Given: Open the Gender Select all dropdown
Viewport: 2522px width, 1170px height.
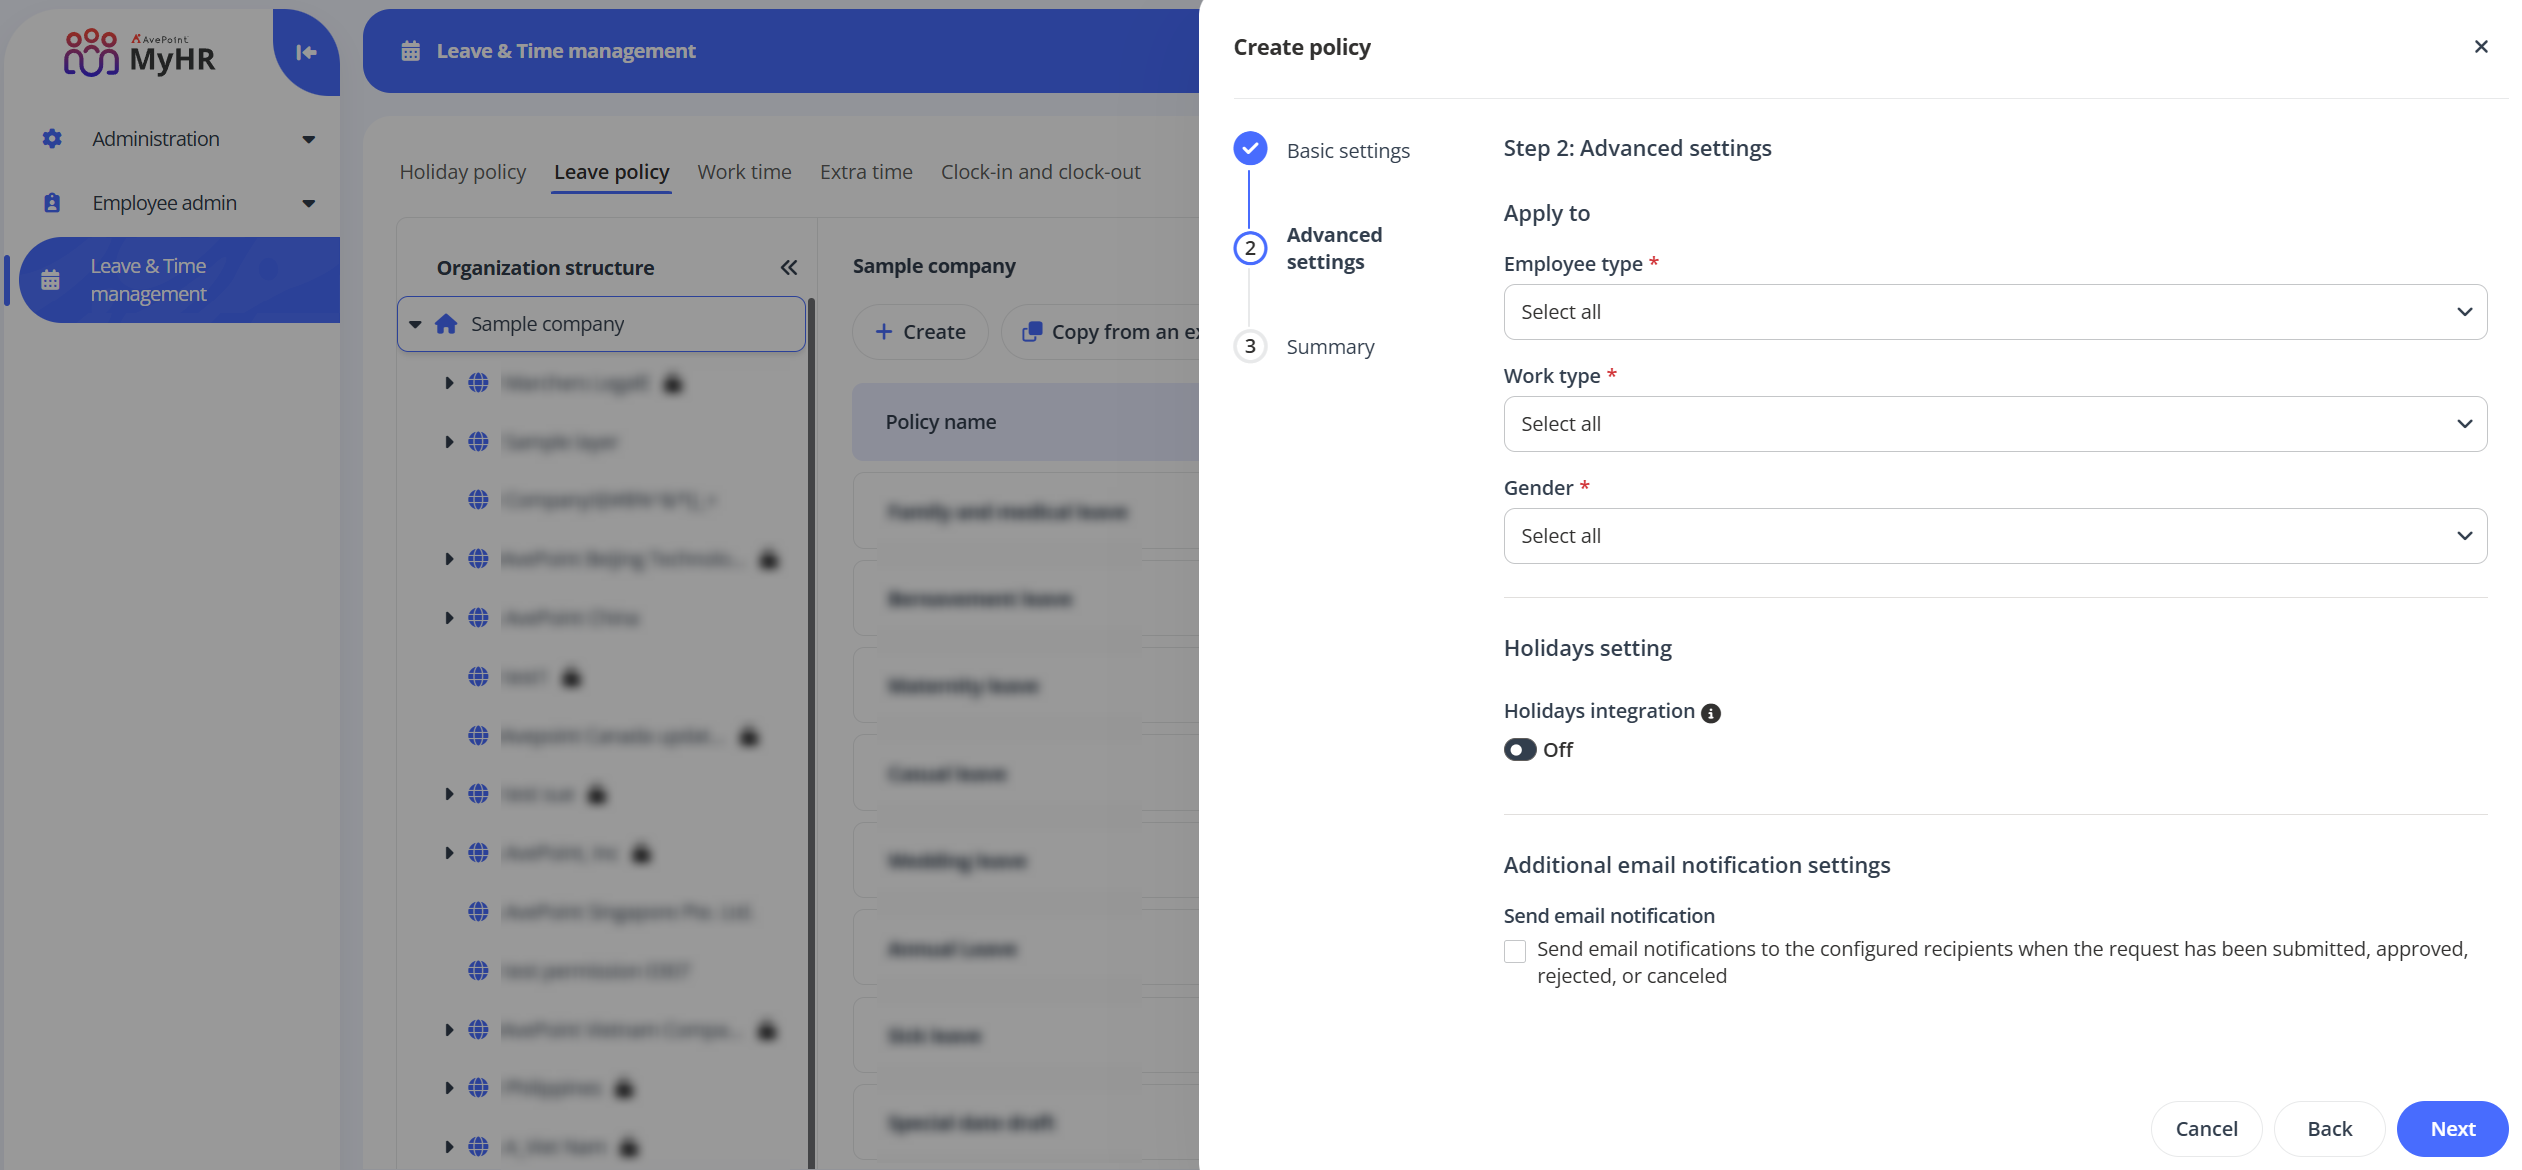Looking at the screenshot, I should (1995, 535).
